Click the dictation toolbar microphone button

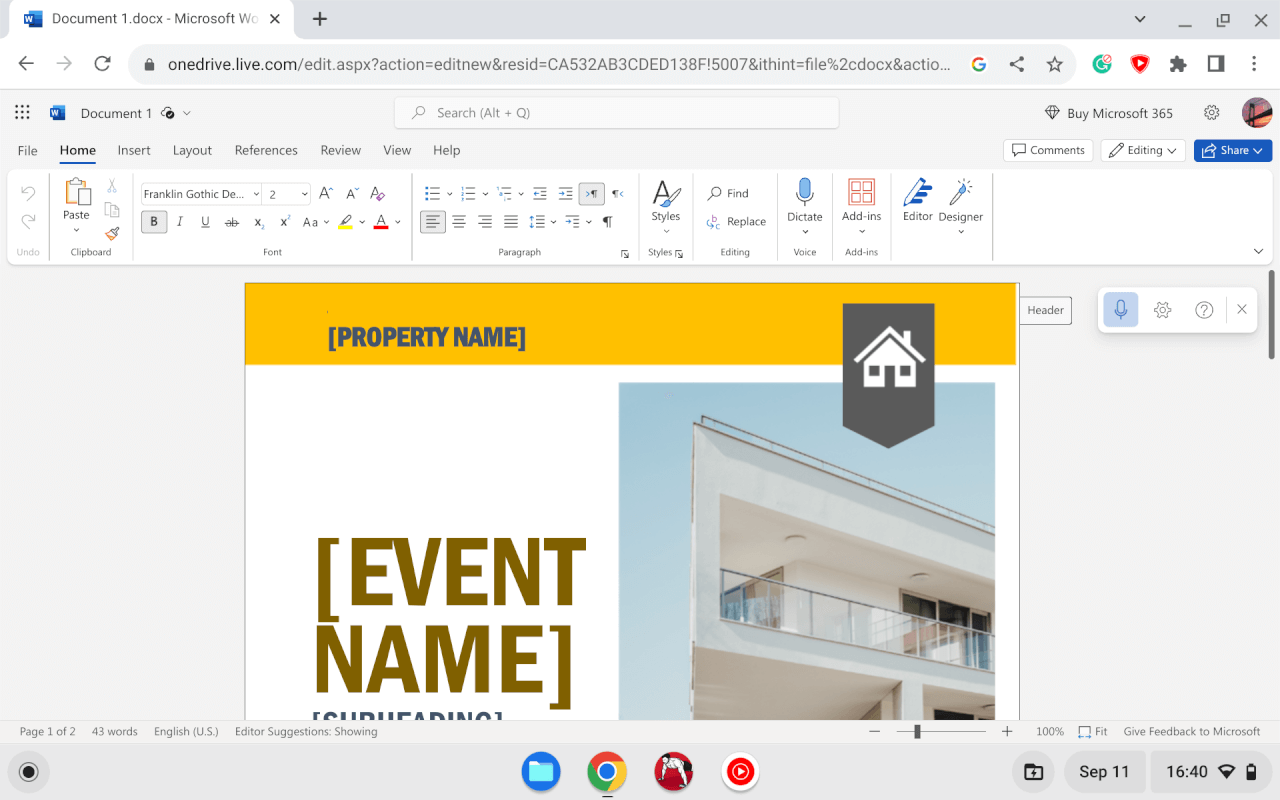tap(1121, 310)
